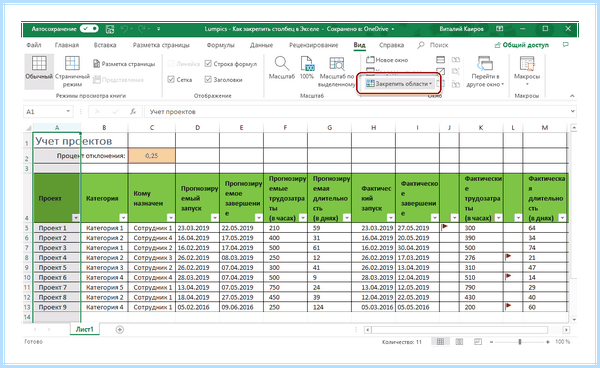Click the insert function fx icon
The width and height of the screenshot is (600, 368).
[133, 112]
